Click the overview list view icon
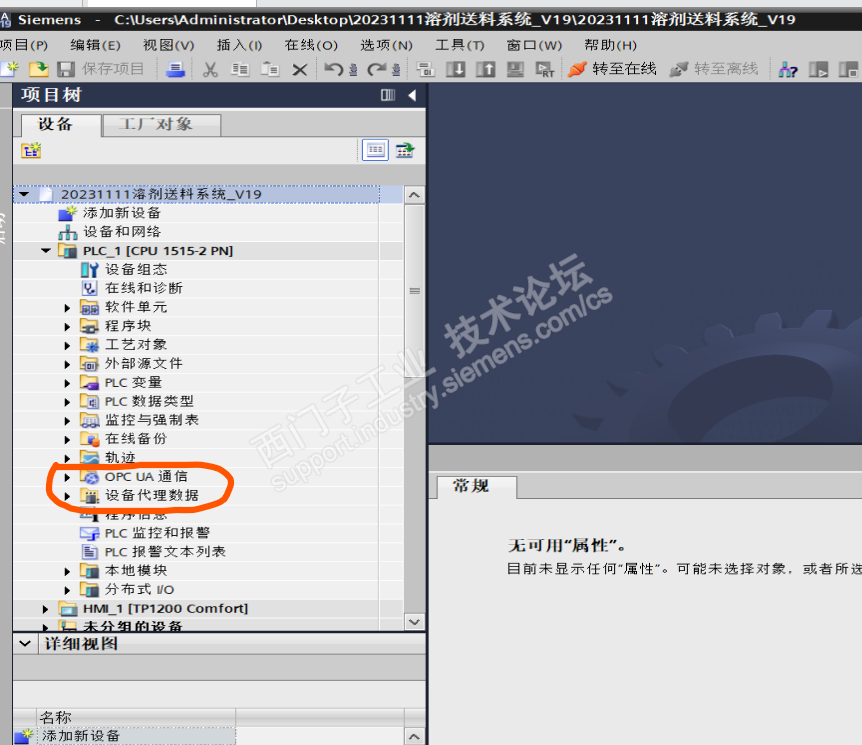Viewport: 862px width, 745px height. point(375,150)
